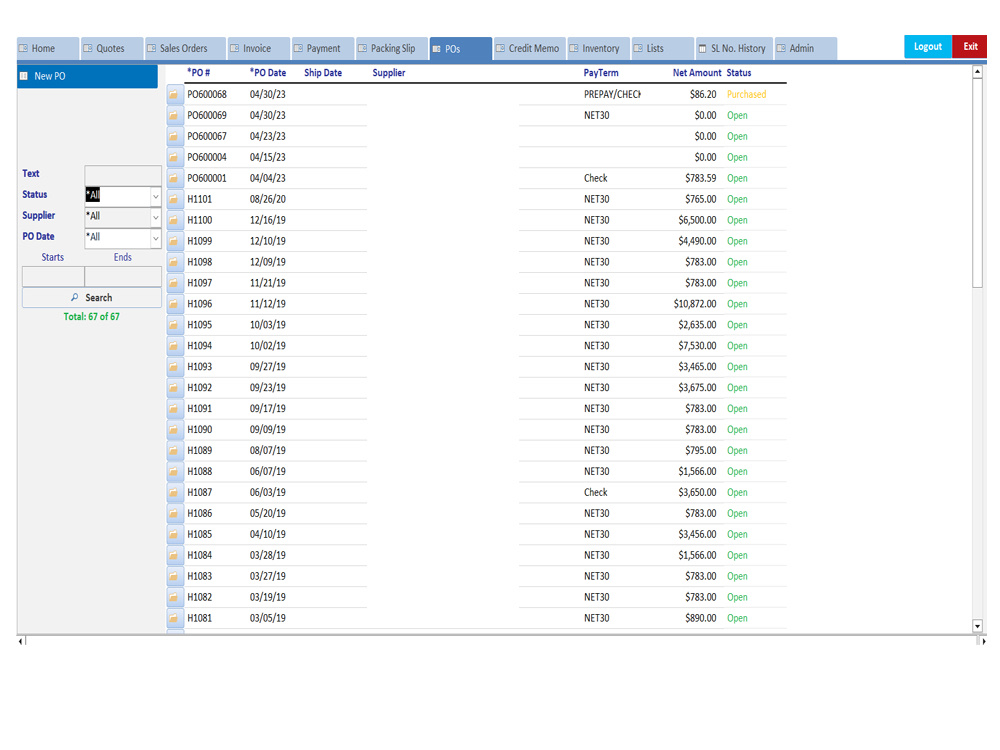Open folder icon for PO600004
Viewport: 1000px width, 750px height.
click(x=174, y=158)
